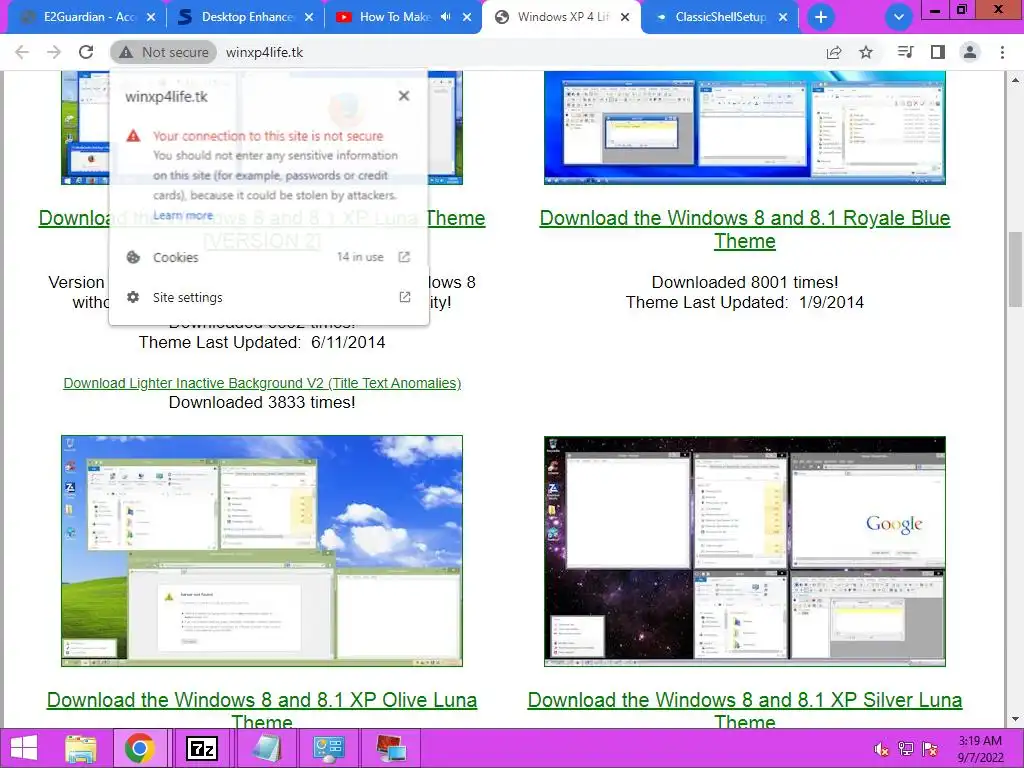Viewport: 1024px width, 768px height.
Task: Mute the audio on the YouTube tab
Action: point(445,17)
